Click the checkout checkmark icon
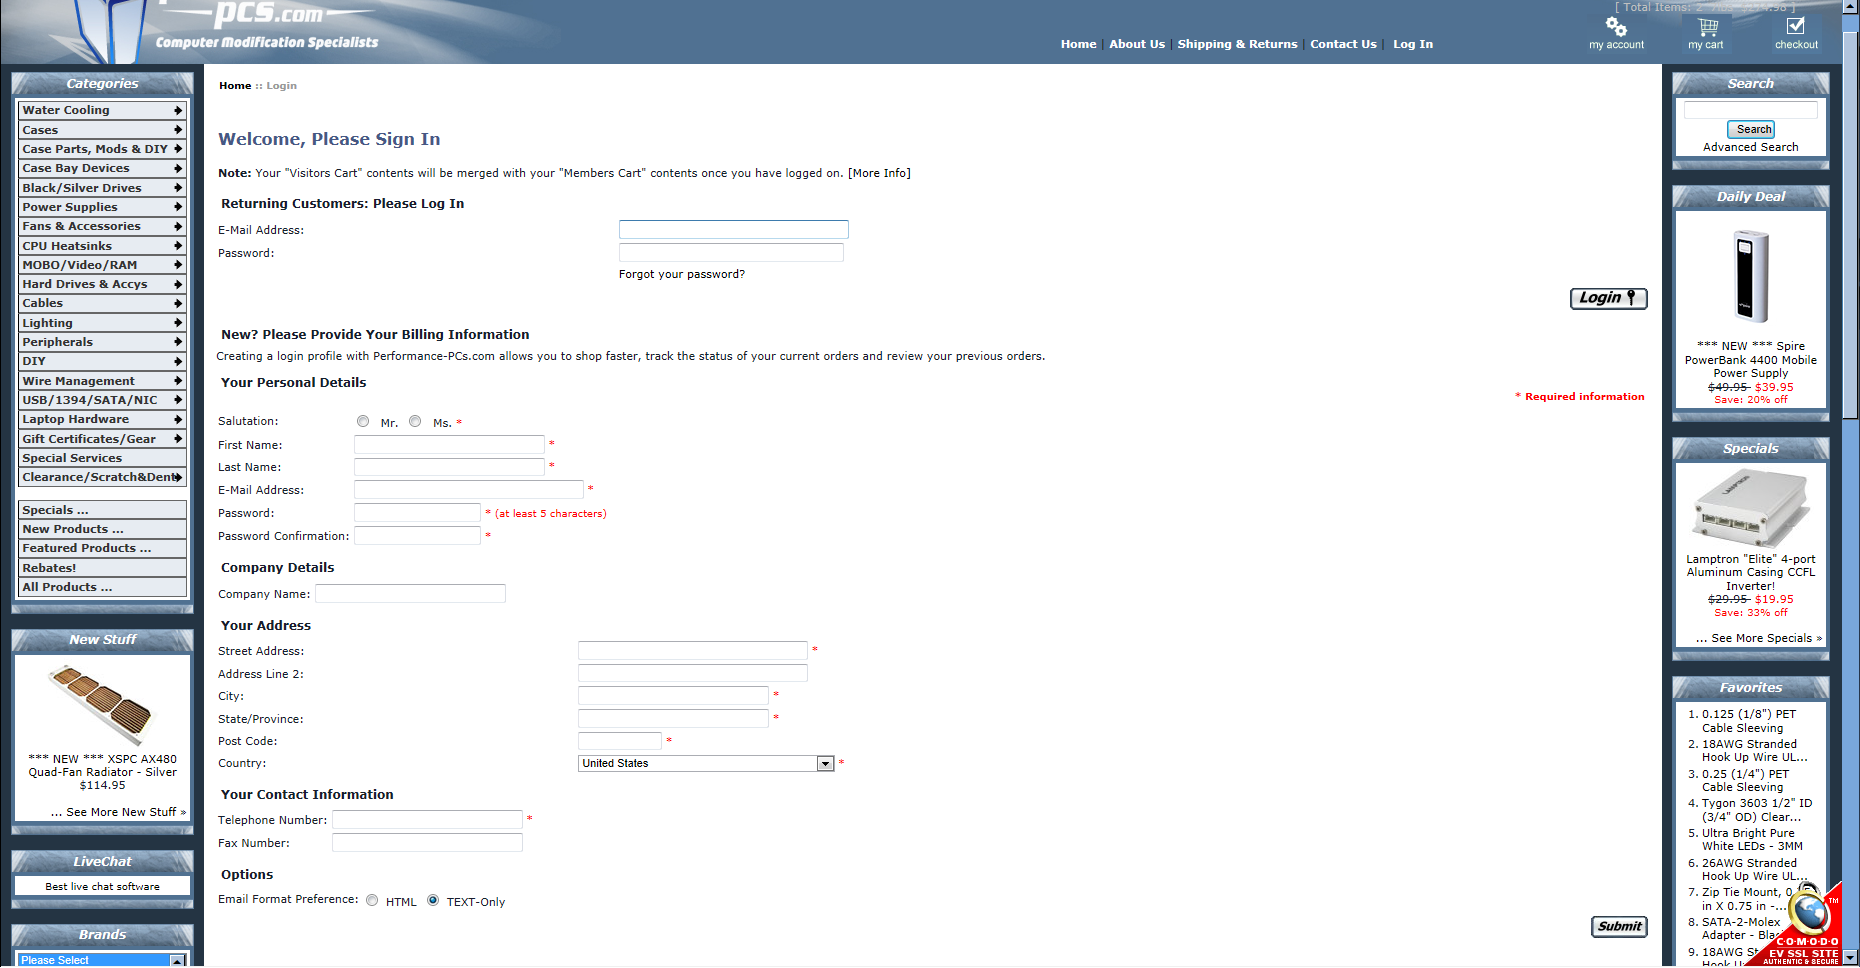This screenshot has height=968, width=1860. pyautogui.click(x=1796, y=26)
